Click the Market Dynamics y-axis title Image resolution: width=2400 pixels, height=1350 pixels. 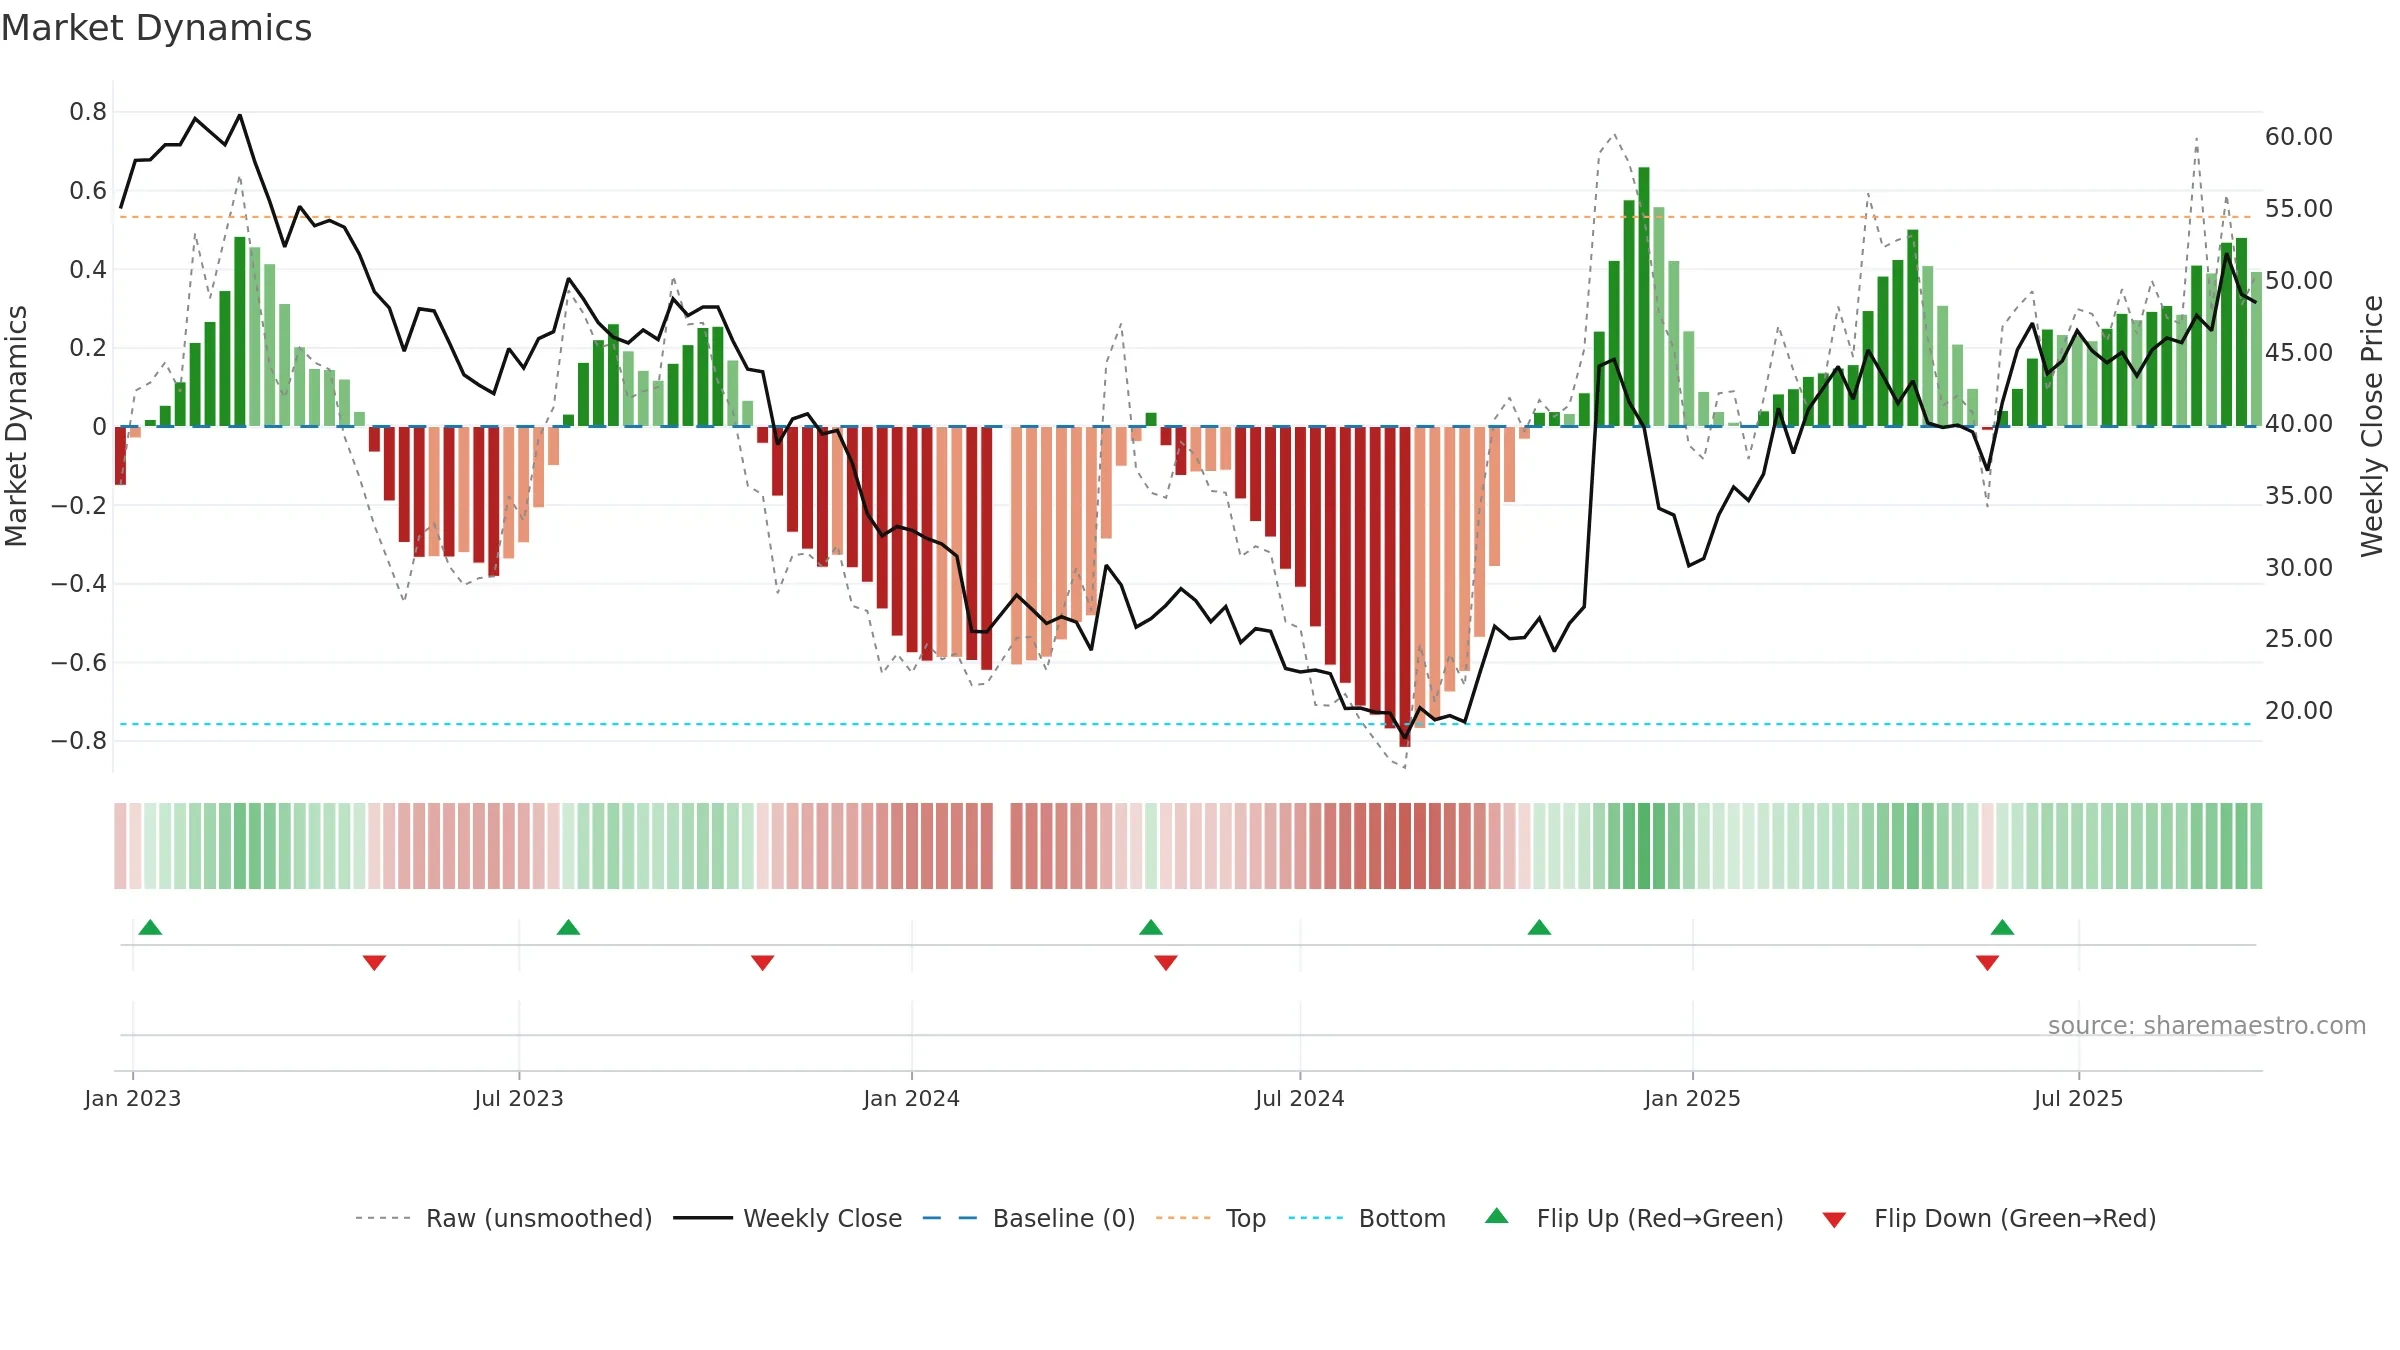tap(16, 426)
